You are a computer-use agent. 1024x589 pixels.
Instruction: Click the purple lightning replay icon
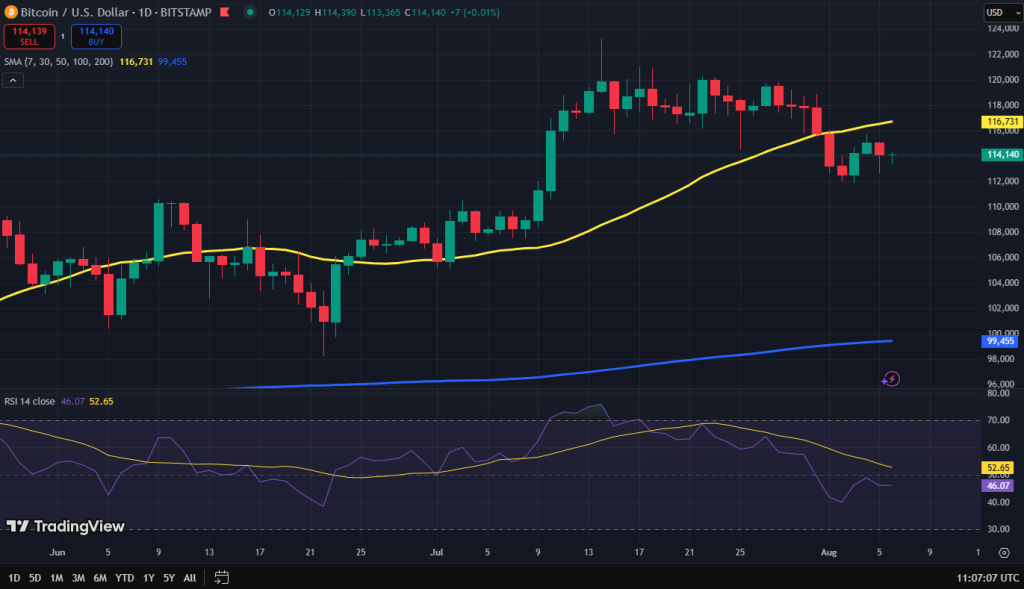pos(891,379)
